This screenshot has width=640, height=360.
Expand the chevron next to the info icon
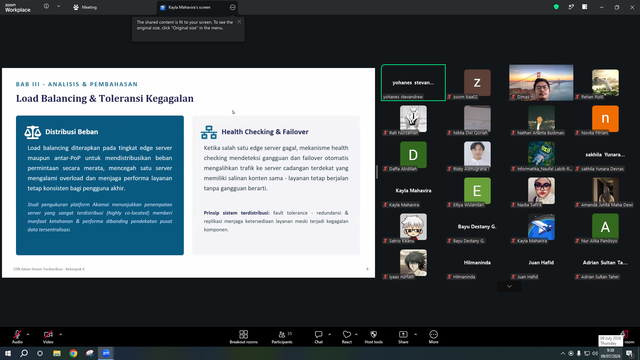tap(58, 7)
